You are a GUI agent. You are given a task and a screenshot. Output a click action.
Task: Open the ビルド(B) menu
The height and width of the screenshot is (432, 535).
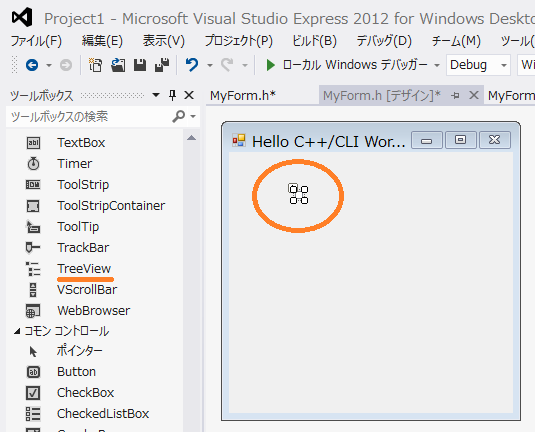tap(314, 41)
